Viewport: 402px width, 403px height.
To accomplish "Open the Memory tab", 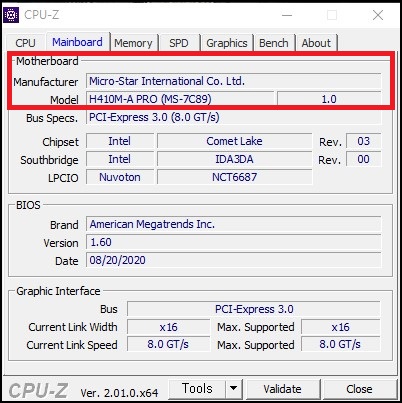I will tap(133, 43).
